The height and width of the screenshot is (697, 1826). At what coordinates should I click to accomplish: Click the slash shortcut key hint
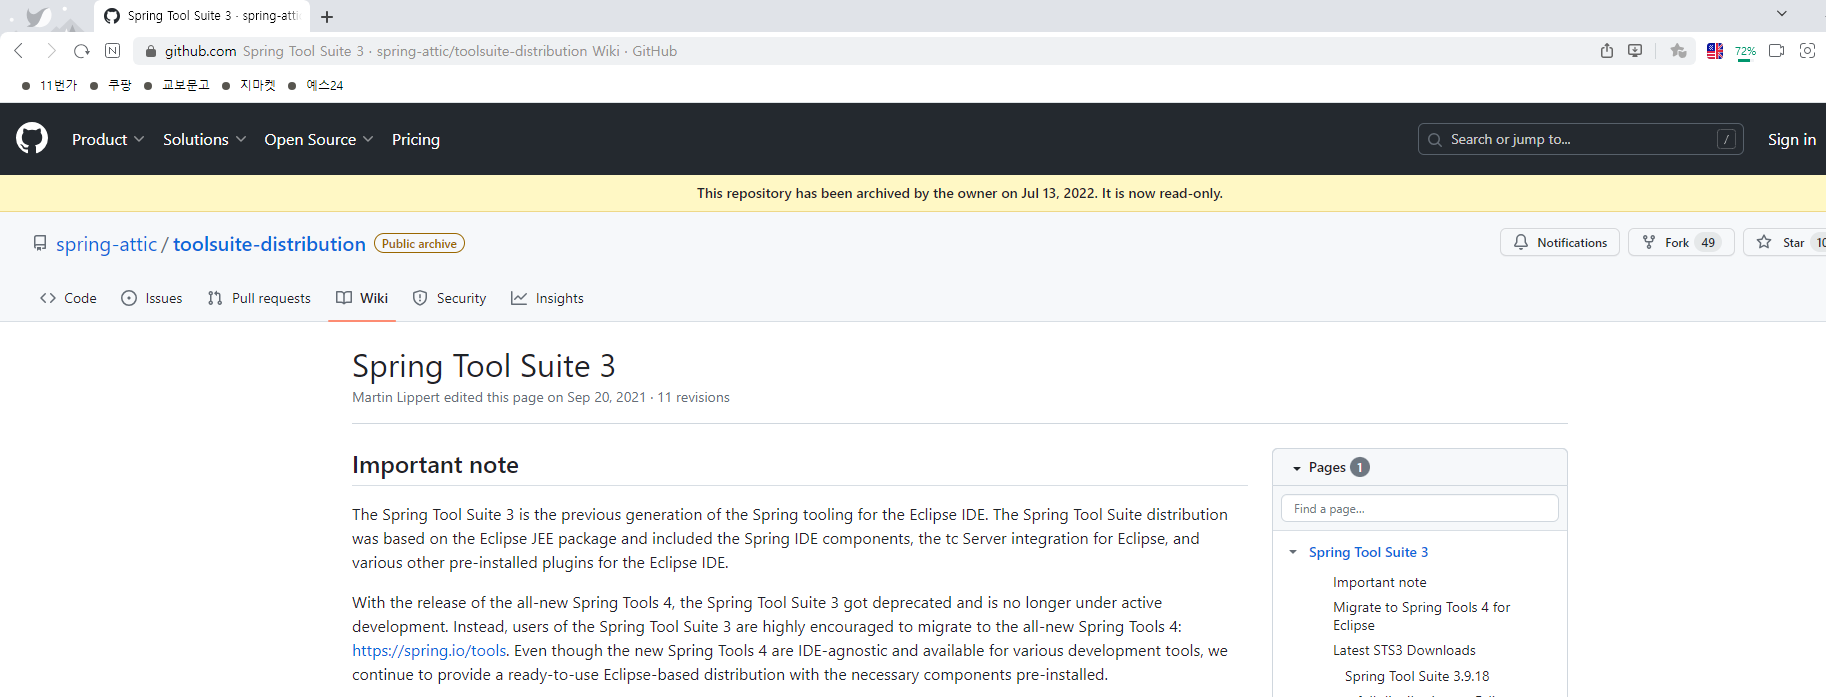1726,139
